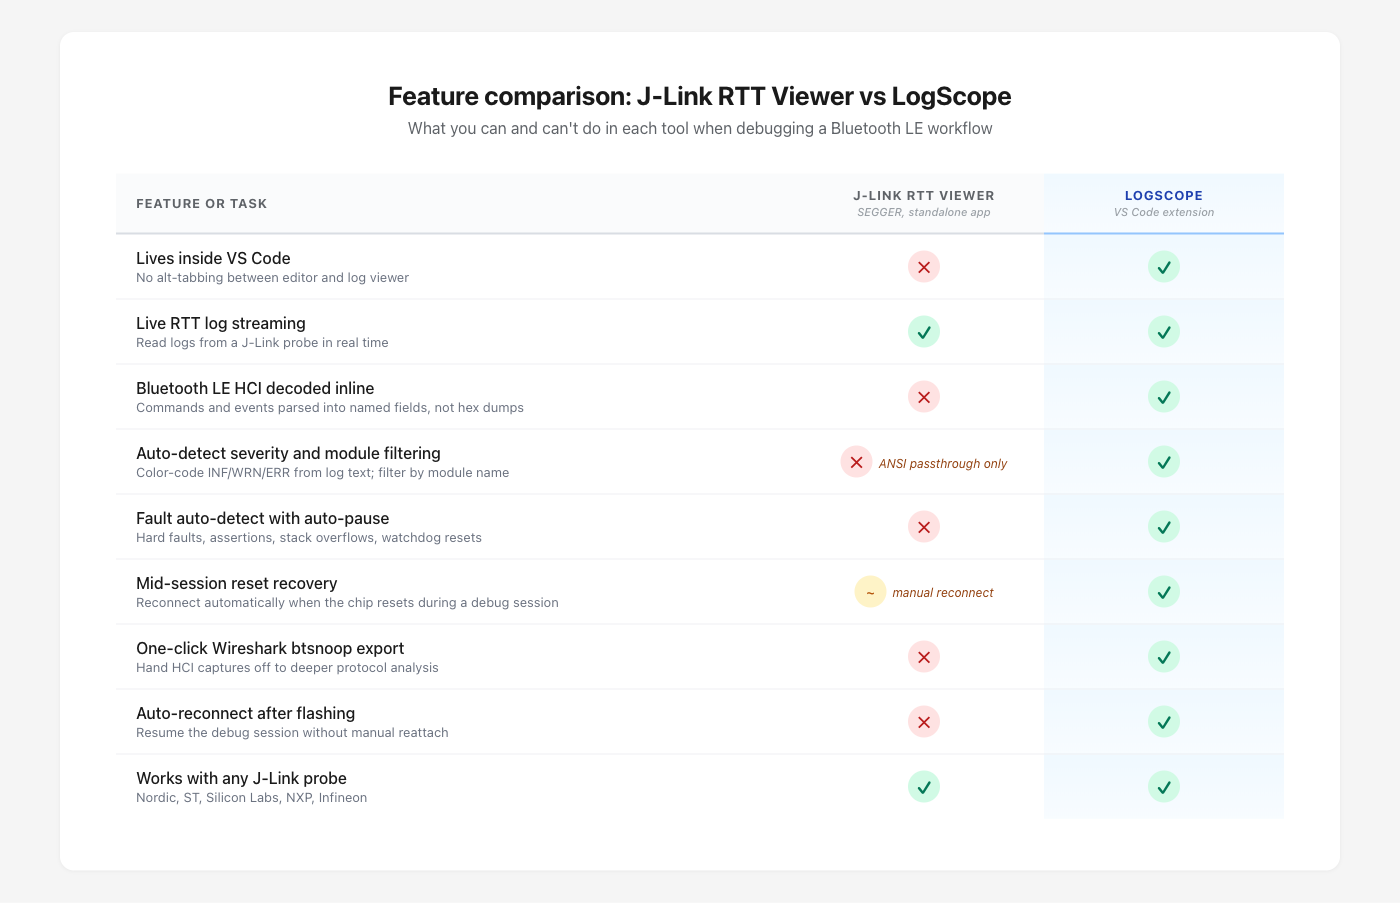The image size is (1400, 903).
Task: Click 'SEGGER, standalone app' subheader
Action: pyautogui.click(x=924, y=212)
